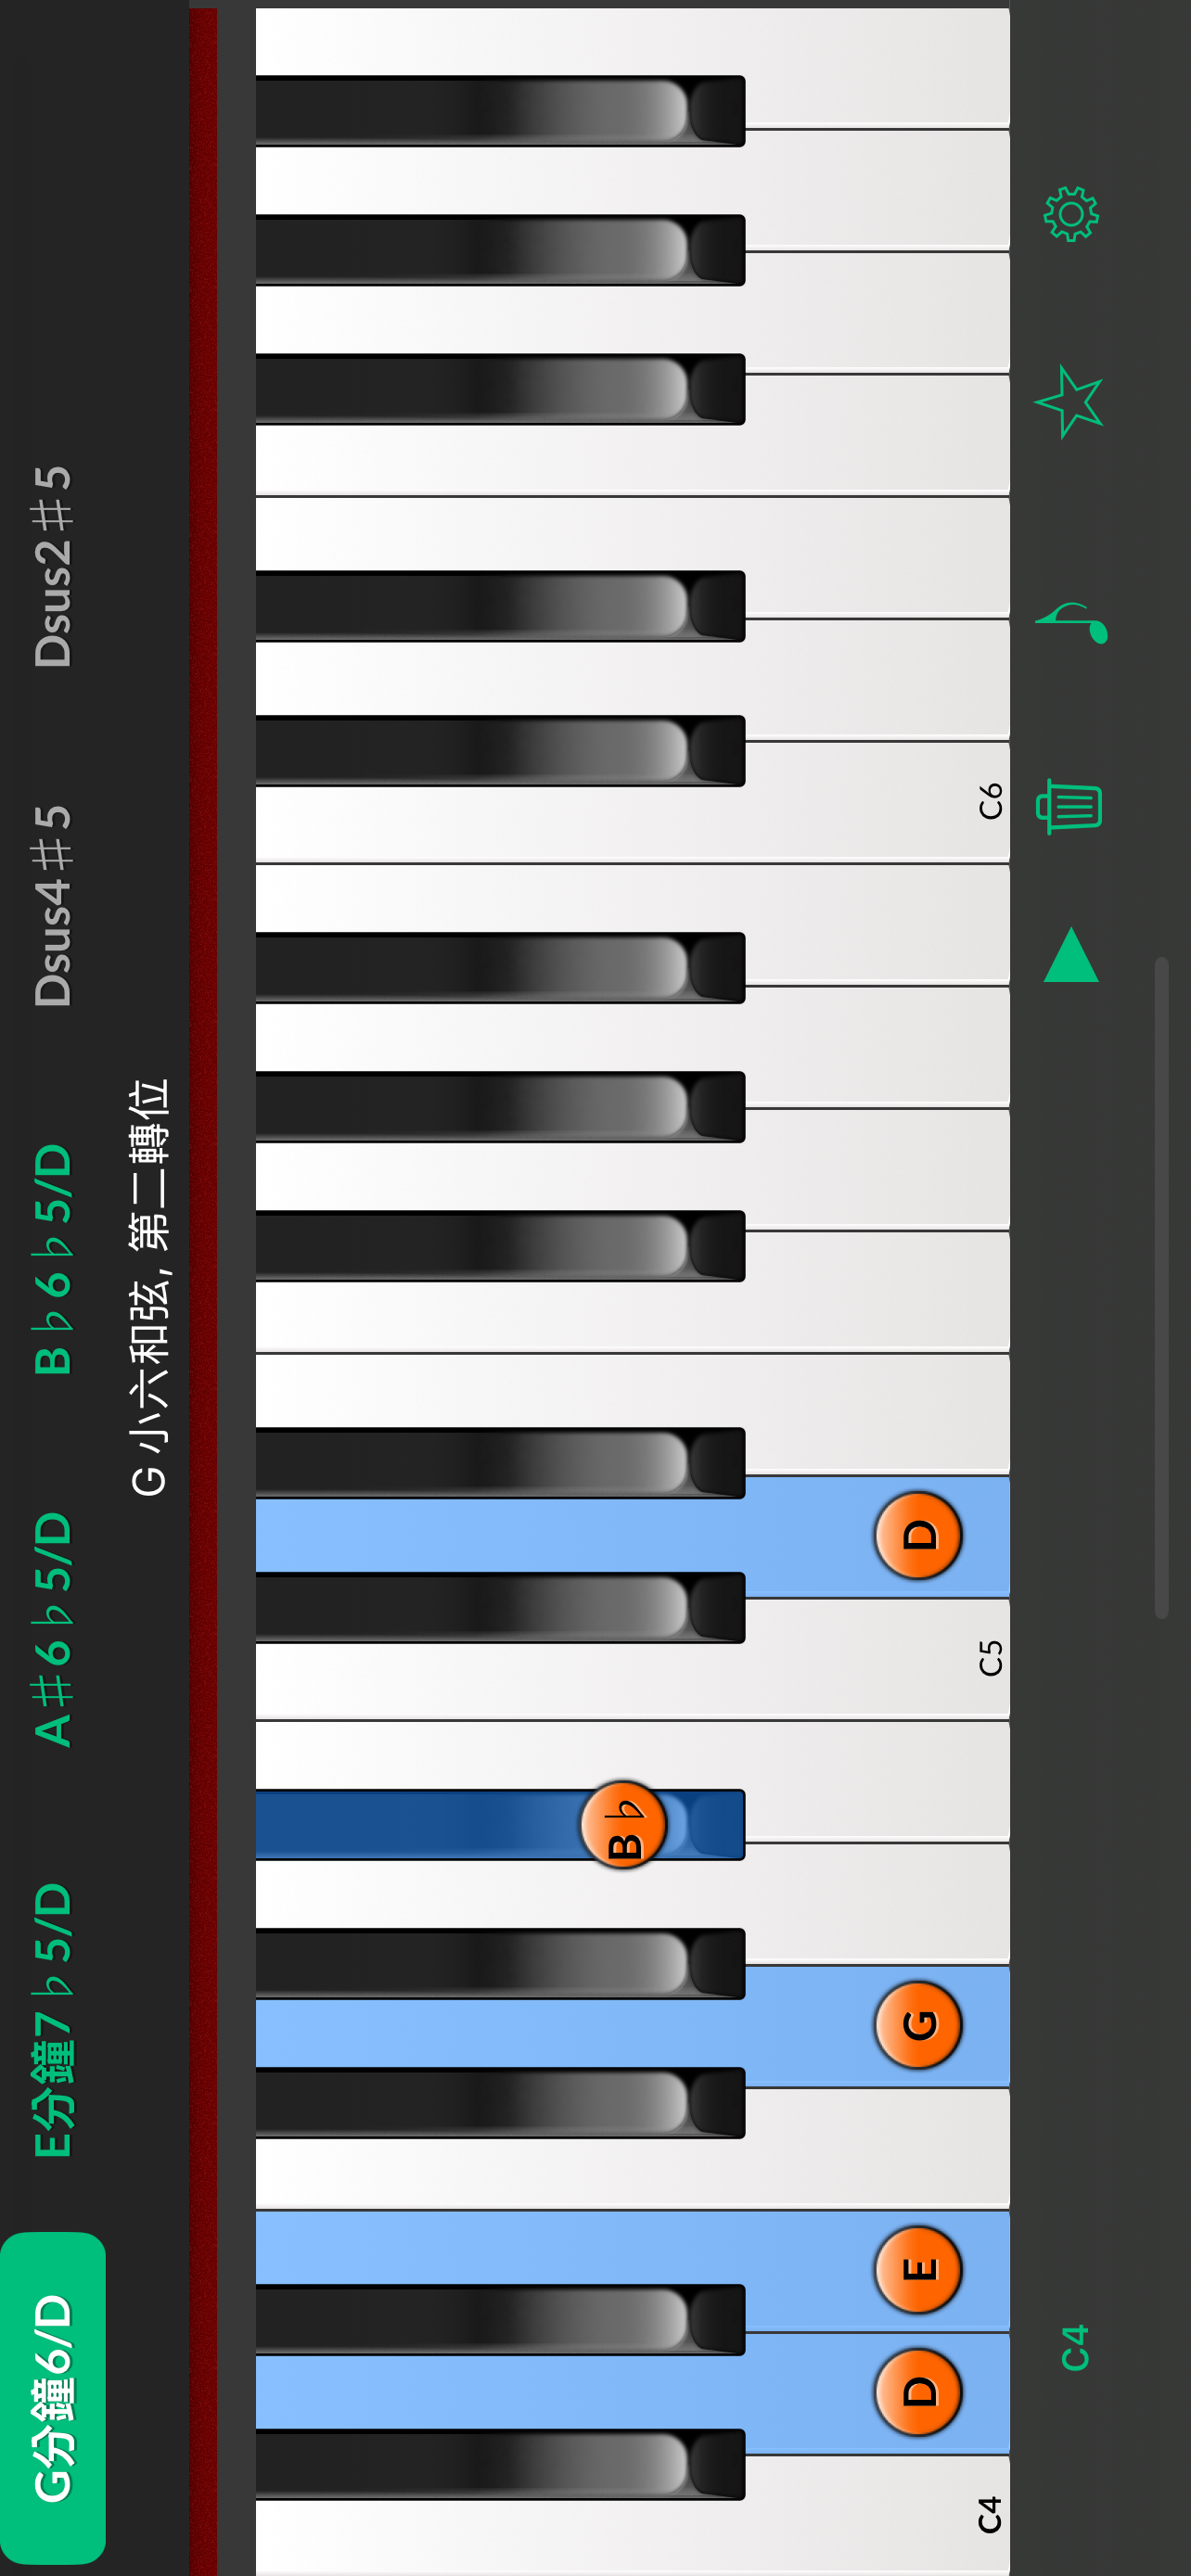
Task: Tap the orange G note marker
Action: click(x=918, y=2025)
